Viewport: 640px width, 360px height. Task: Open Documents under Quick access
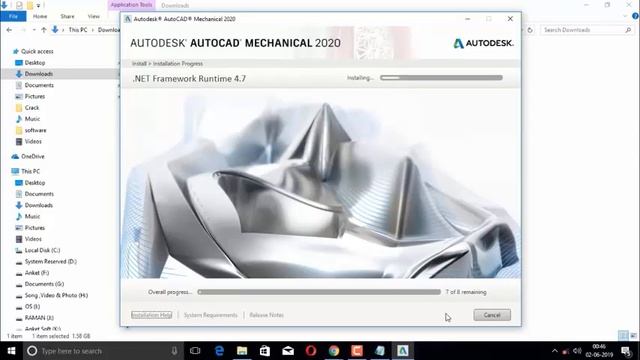[39, 85]
